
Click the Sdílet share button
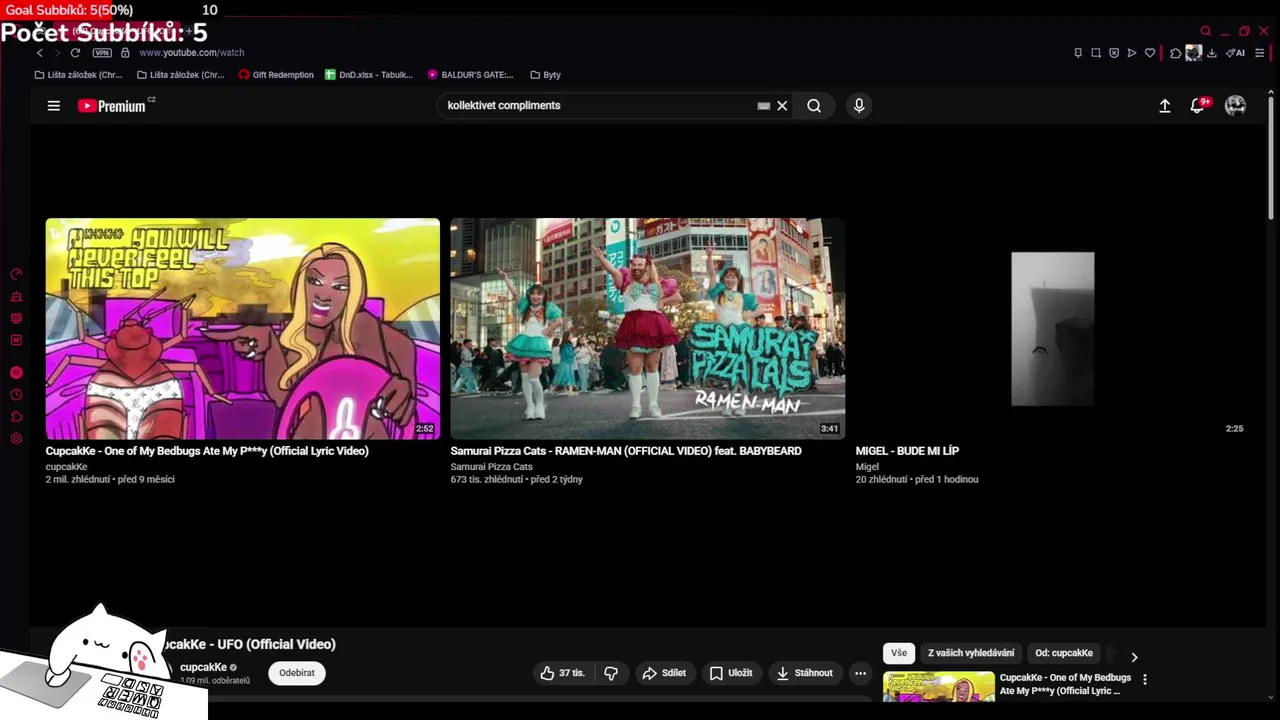click(x=664, y=673)
